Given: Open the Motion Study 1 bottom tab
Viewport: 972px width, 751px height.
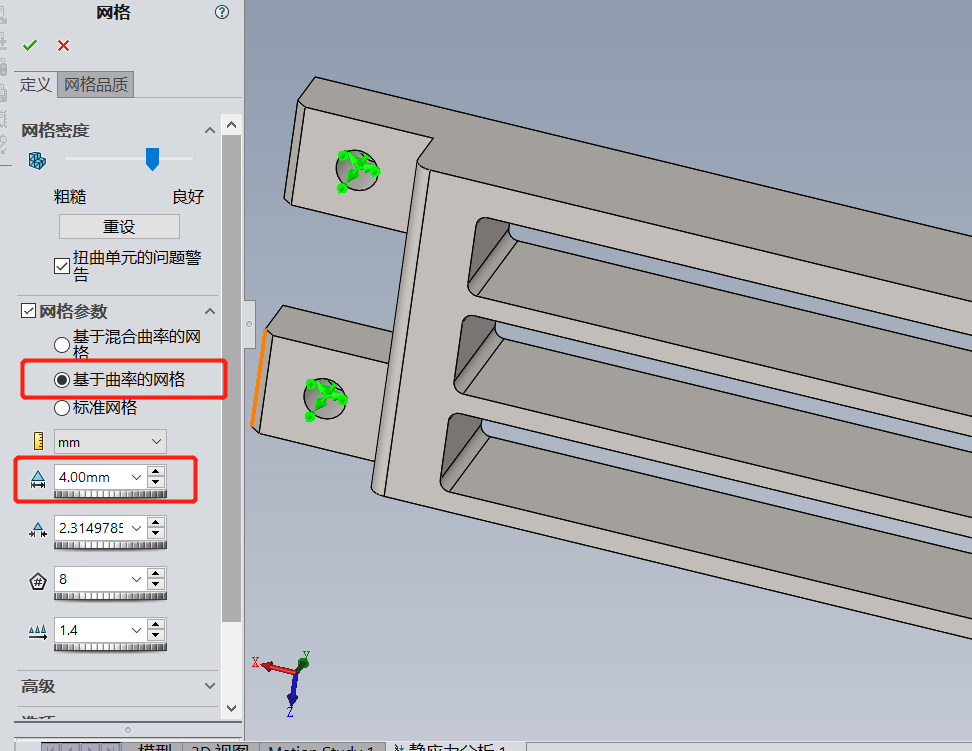Looking at the screenshot, I should click(322, 747).
